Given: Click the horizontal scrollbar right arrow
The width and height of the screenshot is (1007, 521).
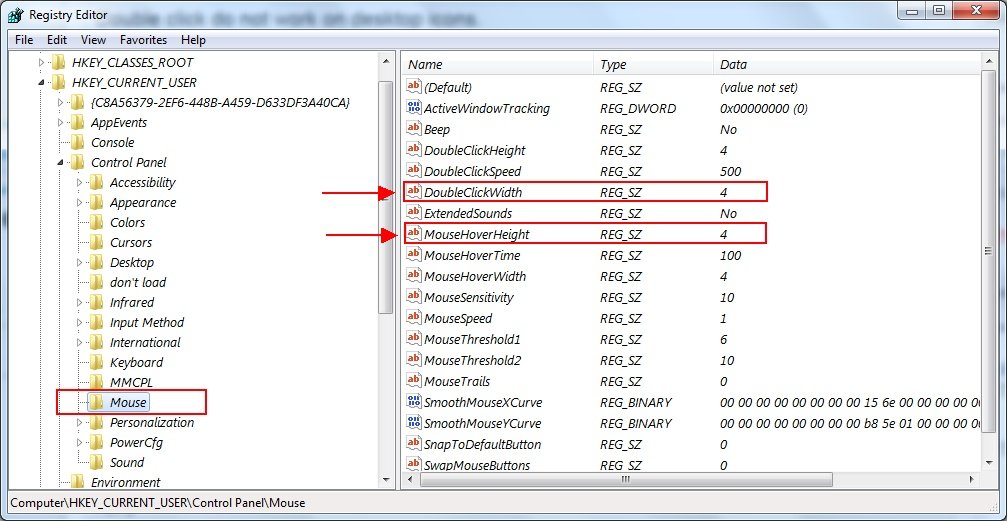Looking at the screenshot, I should coord(974,480).
